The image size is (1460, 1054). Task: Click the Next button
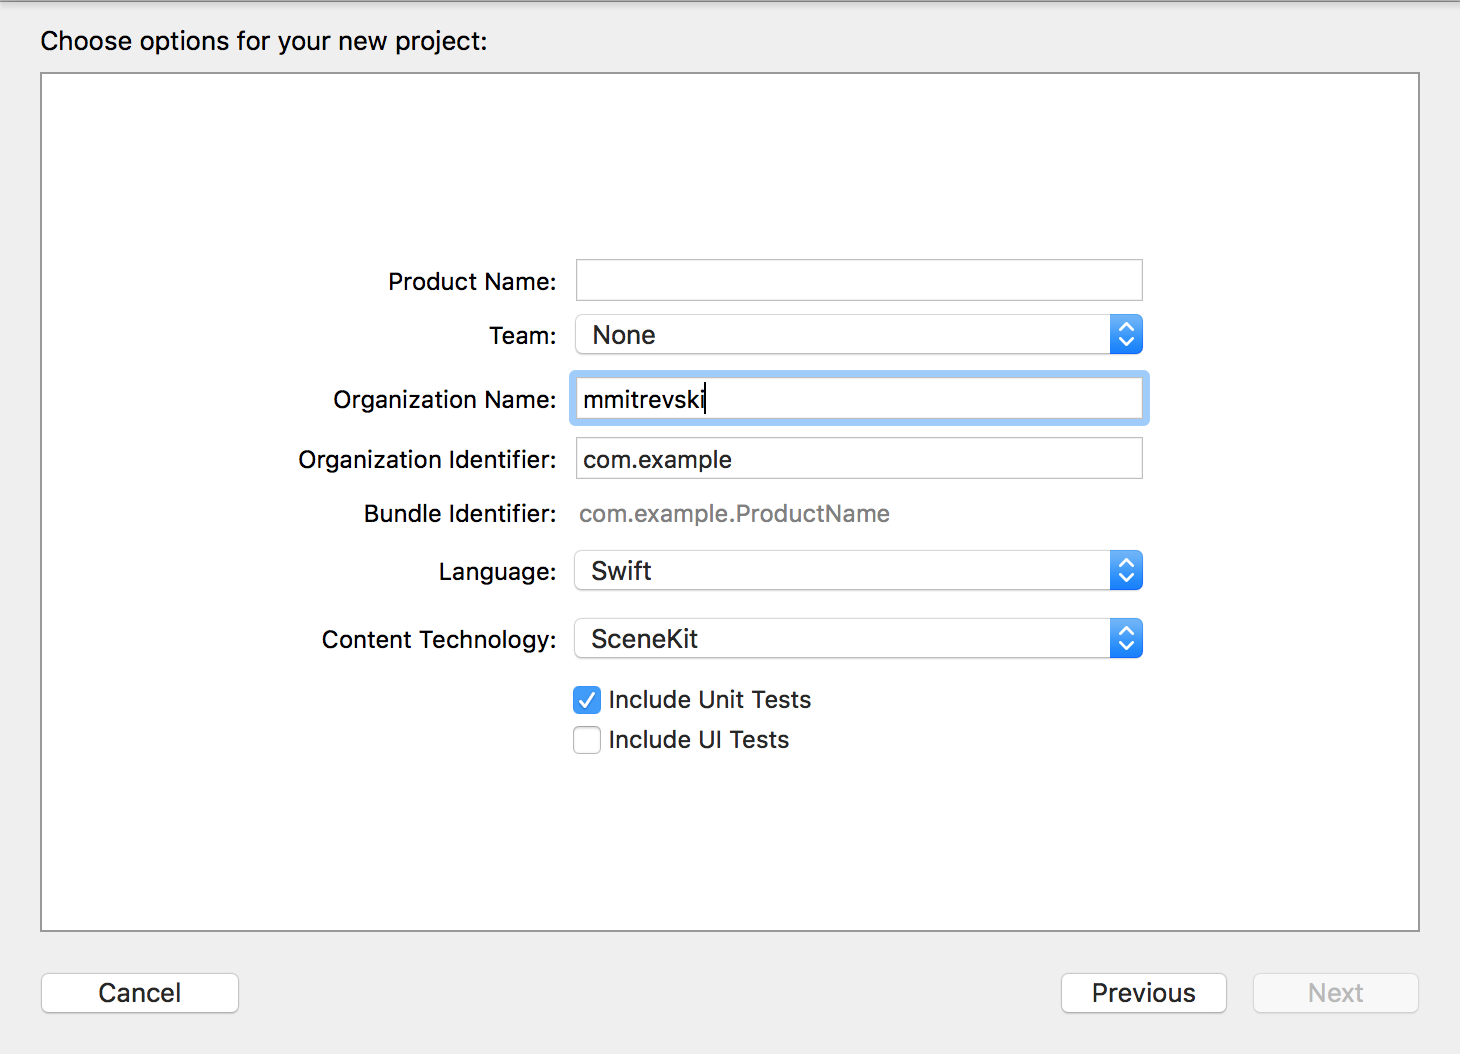[x=1335, y=993]
